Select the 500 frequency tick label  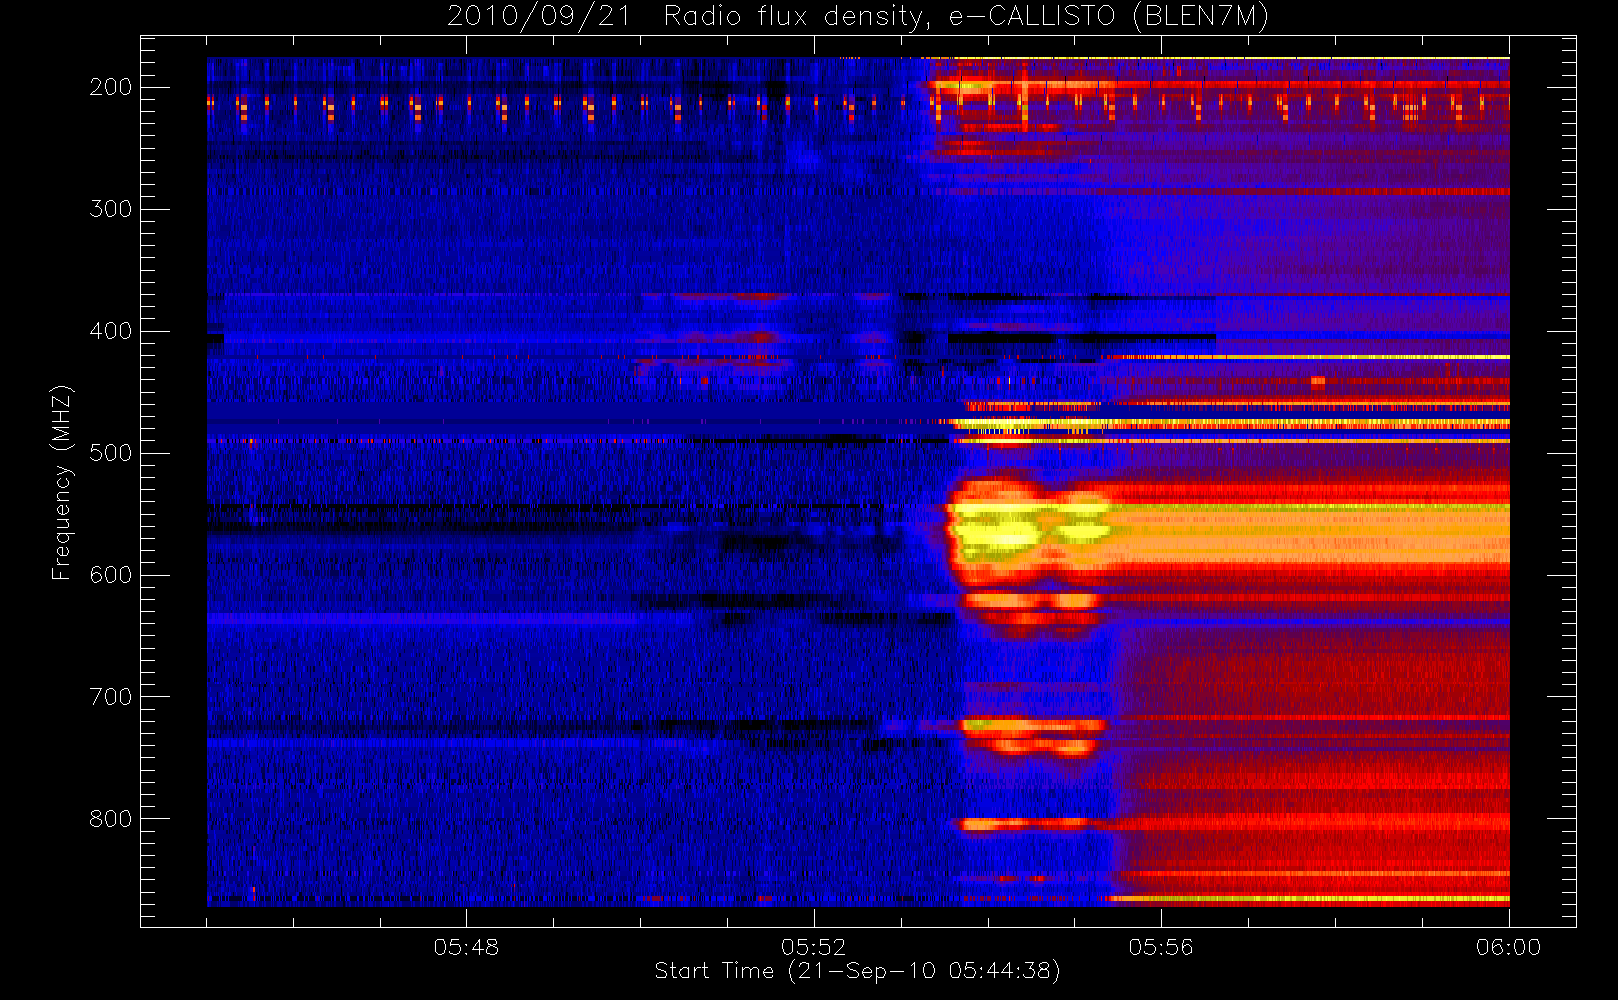111,453
